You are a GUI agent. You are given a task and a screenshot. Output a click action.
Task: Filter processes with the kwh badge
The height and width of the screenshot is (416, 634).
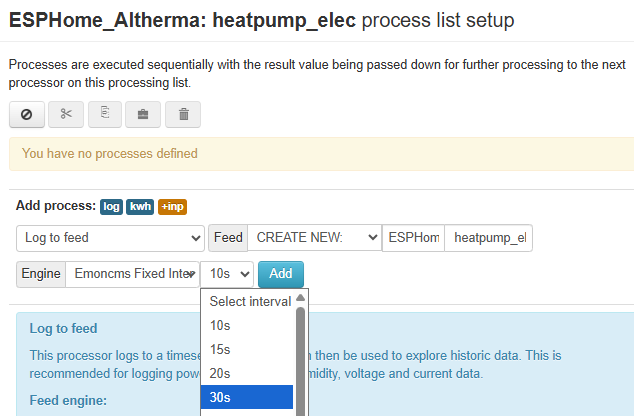(x=140, y=207)
